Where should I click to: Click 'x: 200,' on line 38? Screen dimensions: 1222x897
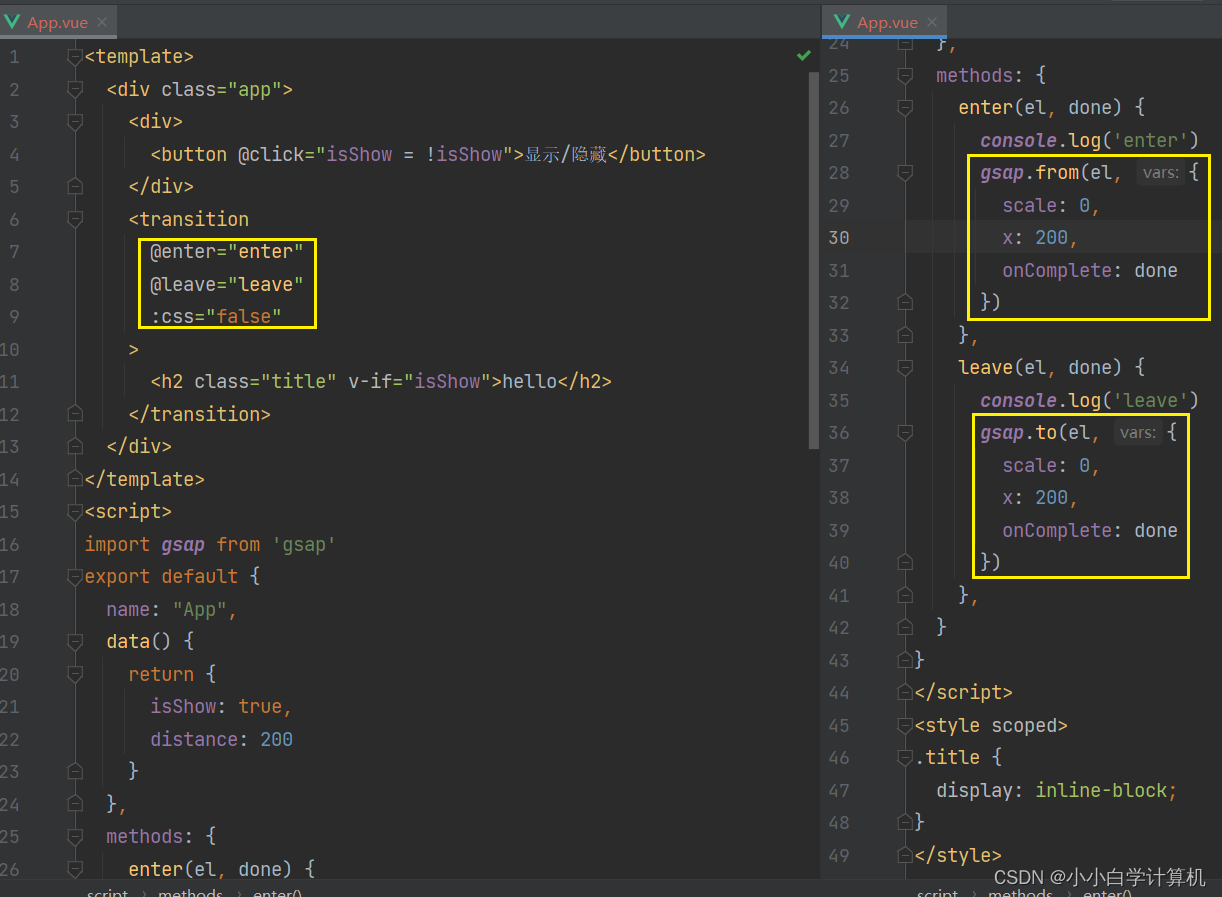[x=1041, y=498]
